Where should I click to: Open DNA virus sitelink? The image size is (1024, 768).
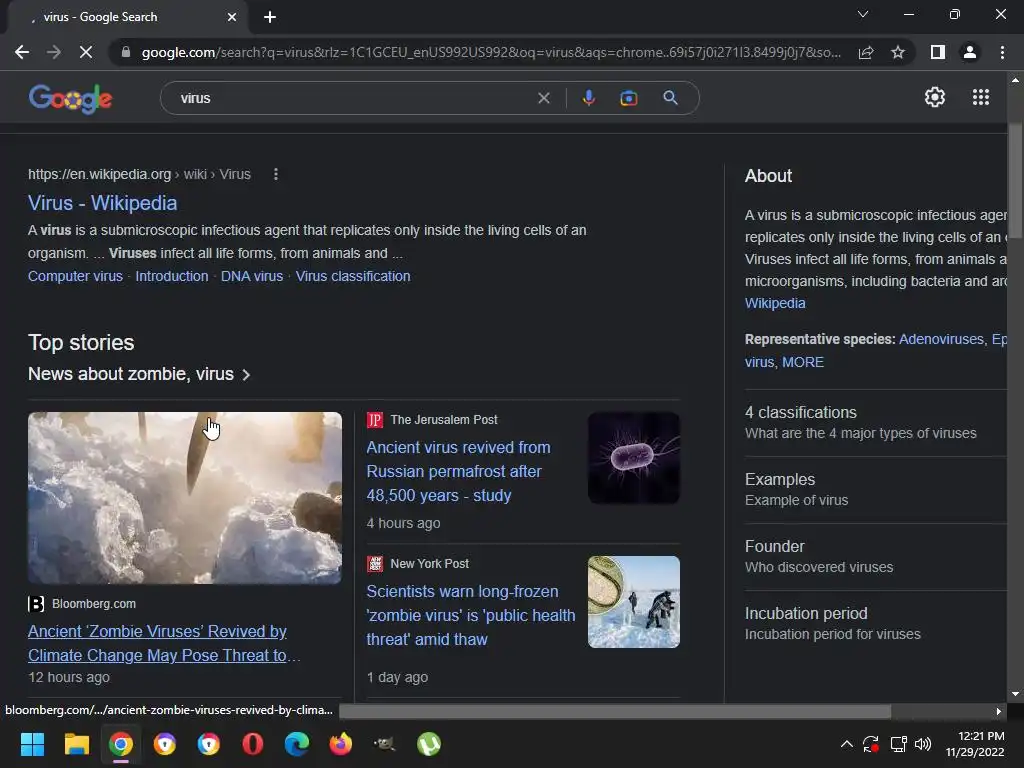click(252, 276)
